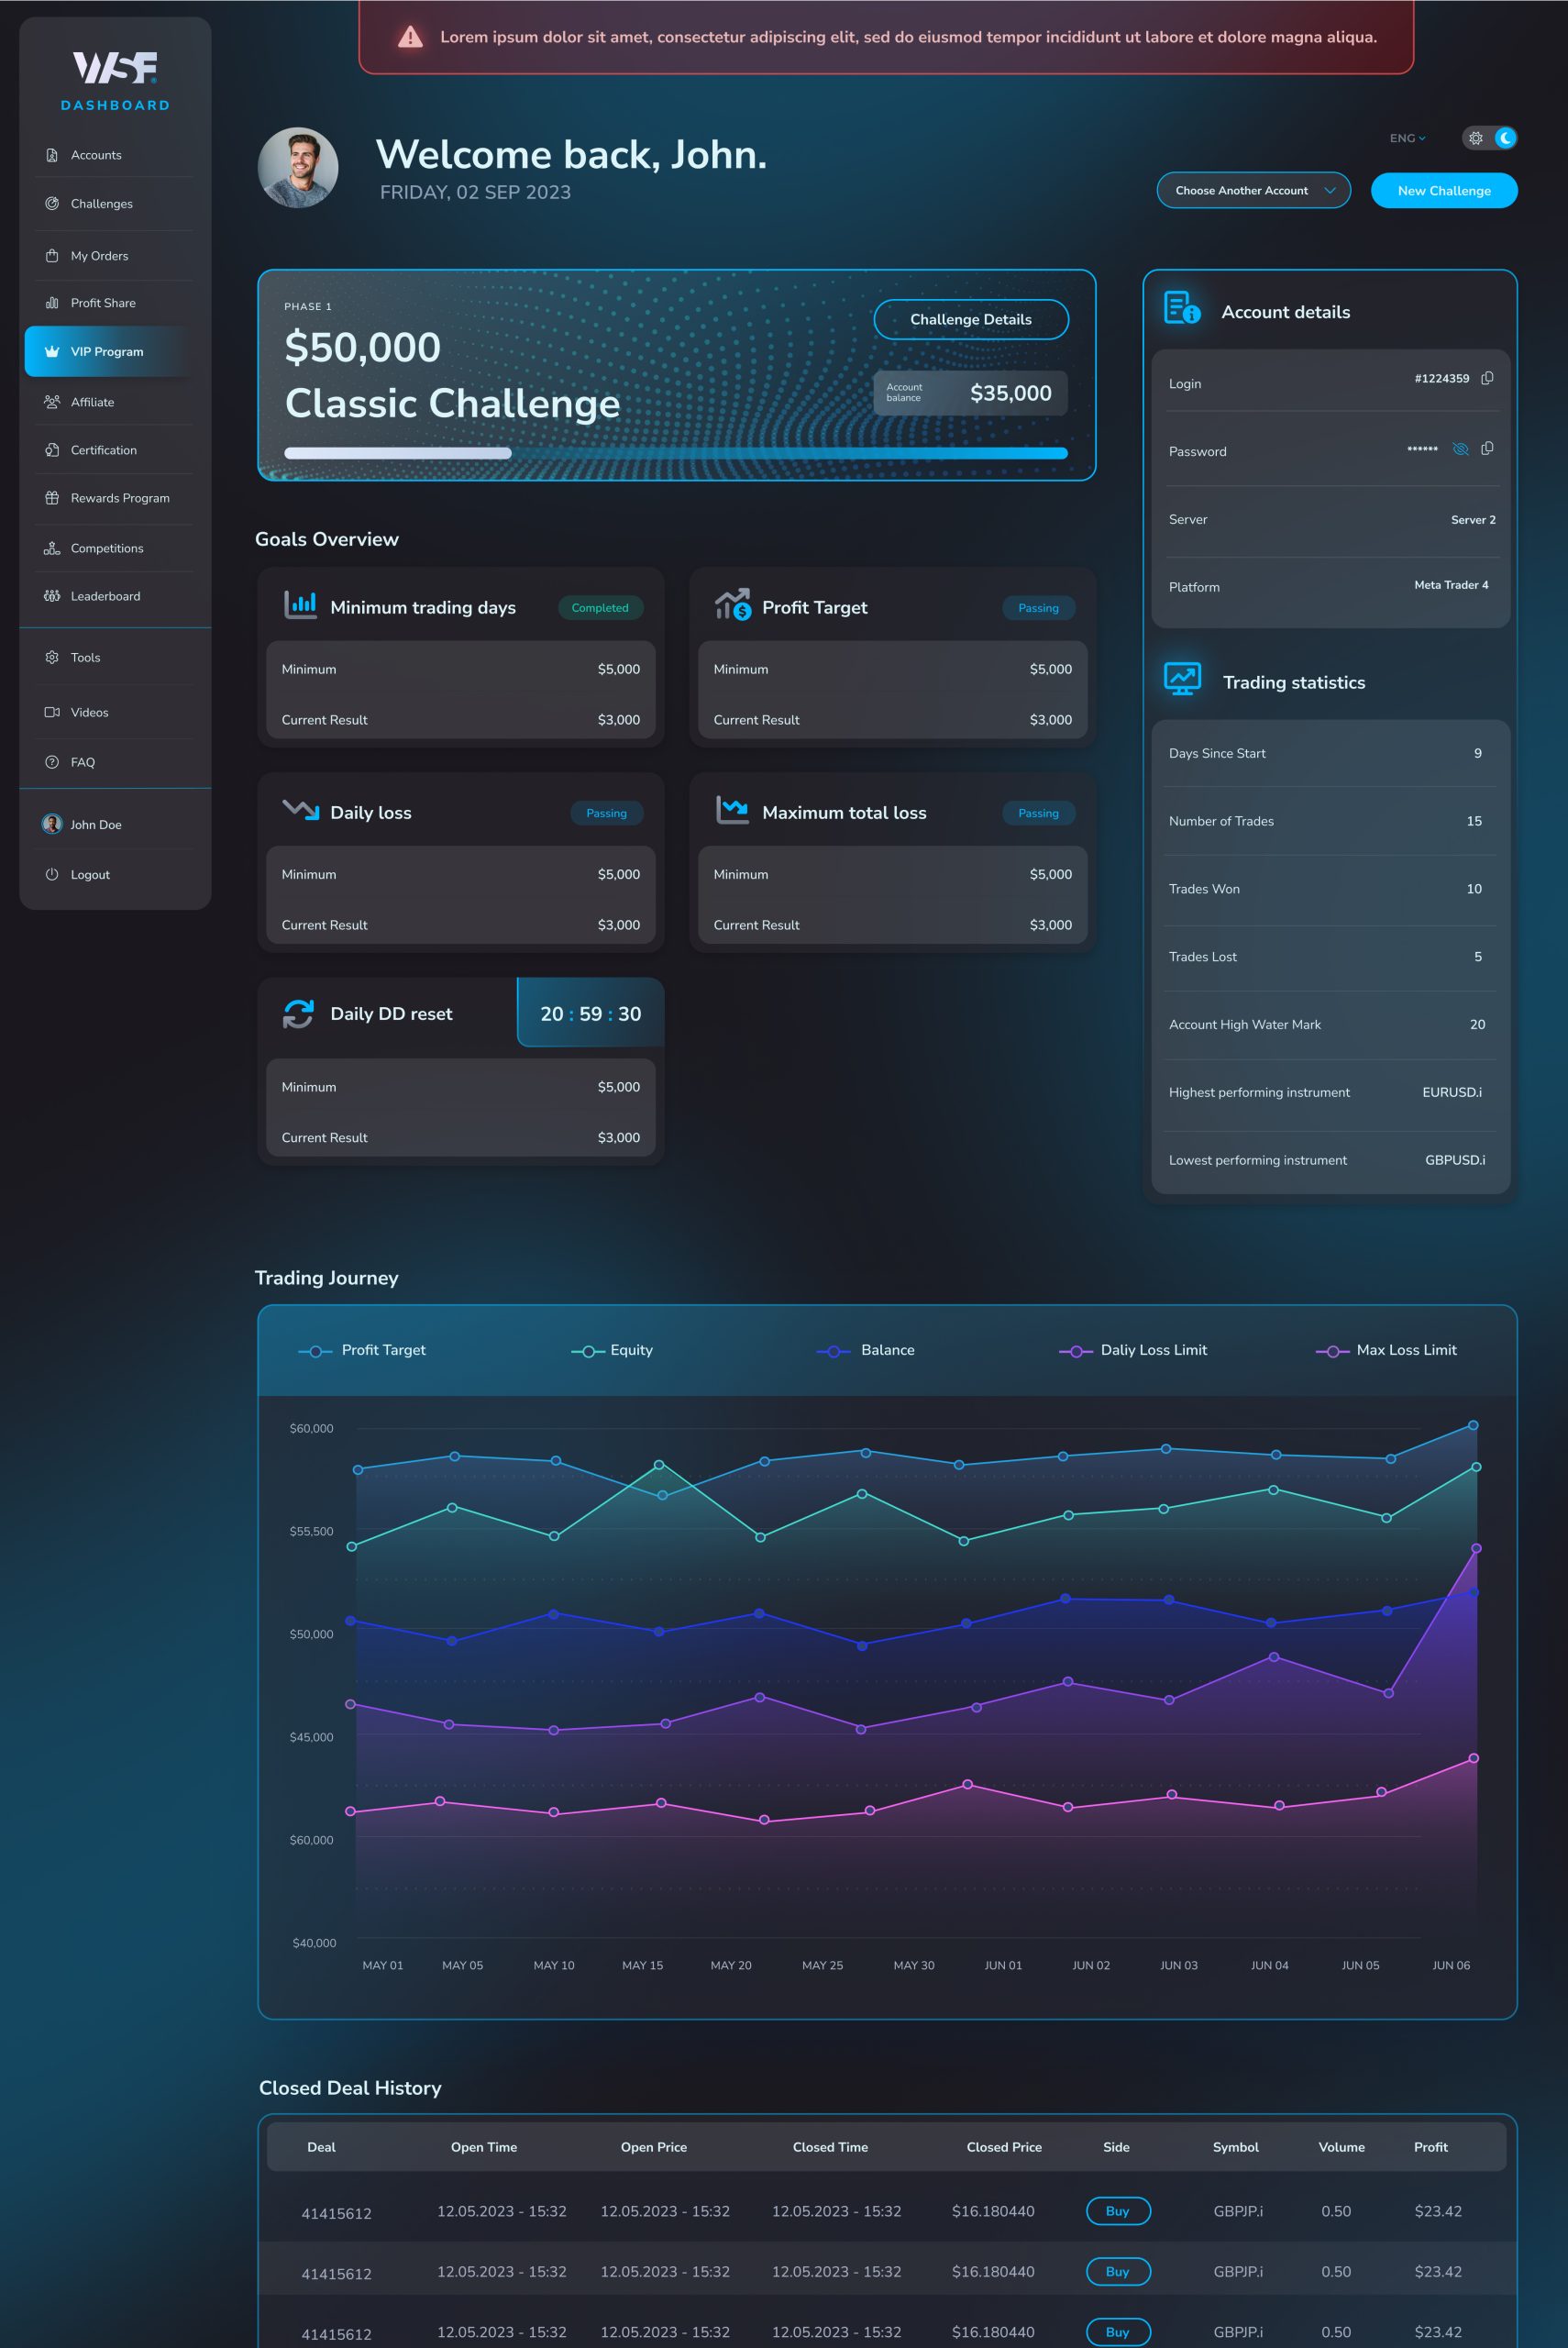1568x2348 pixels.
Task: Toggle Max Loss Limit legend item
Action: pyautogui.click(x=1386, y=1350)
